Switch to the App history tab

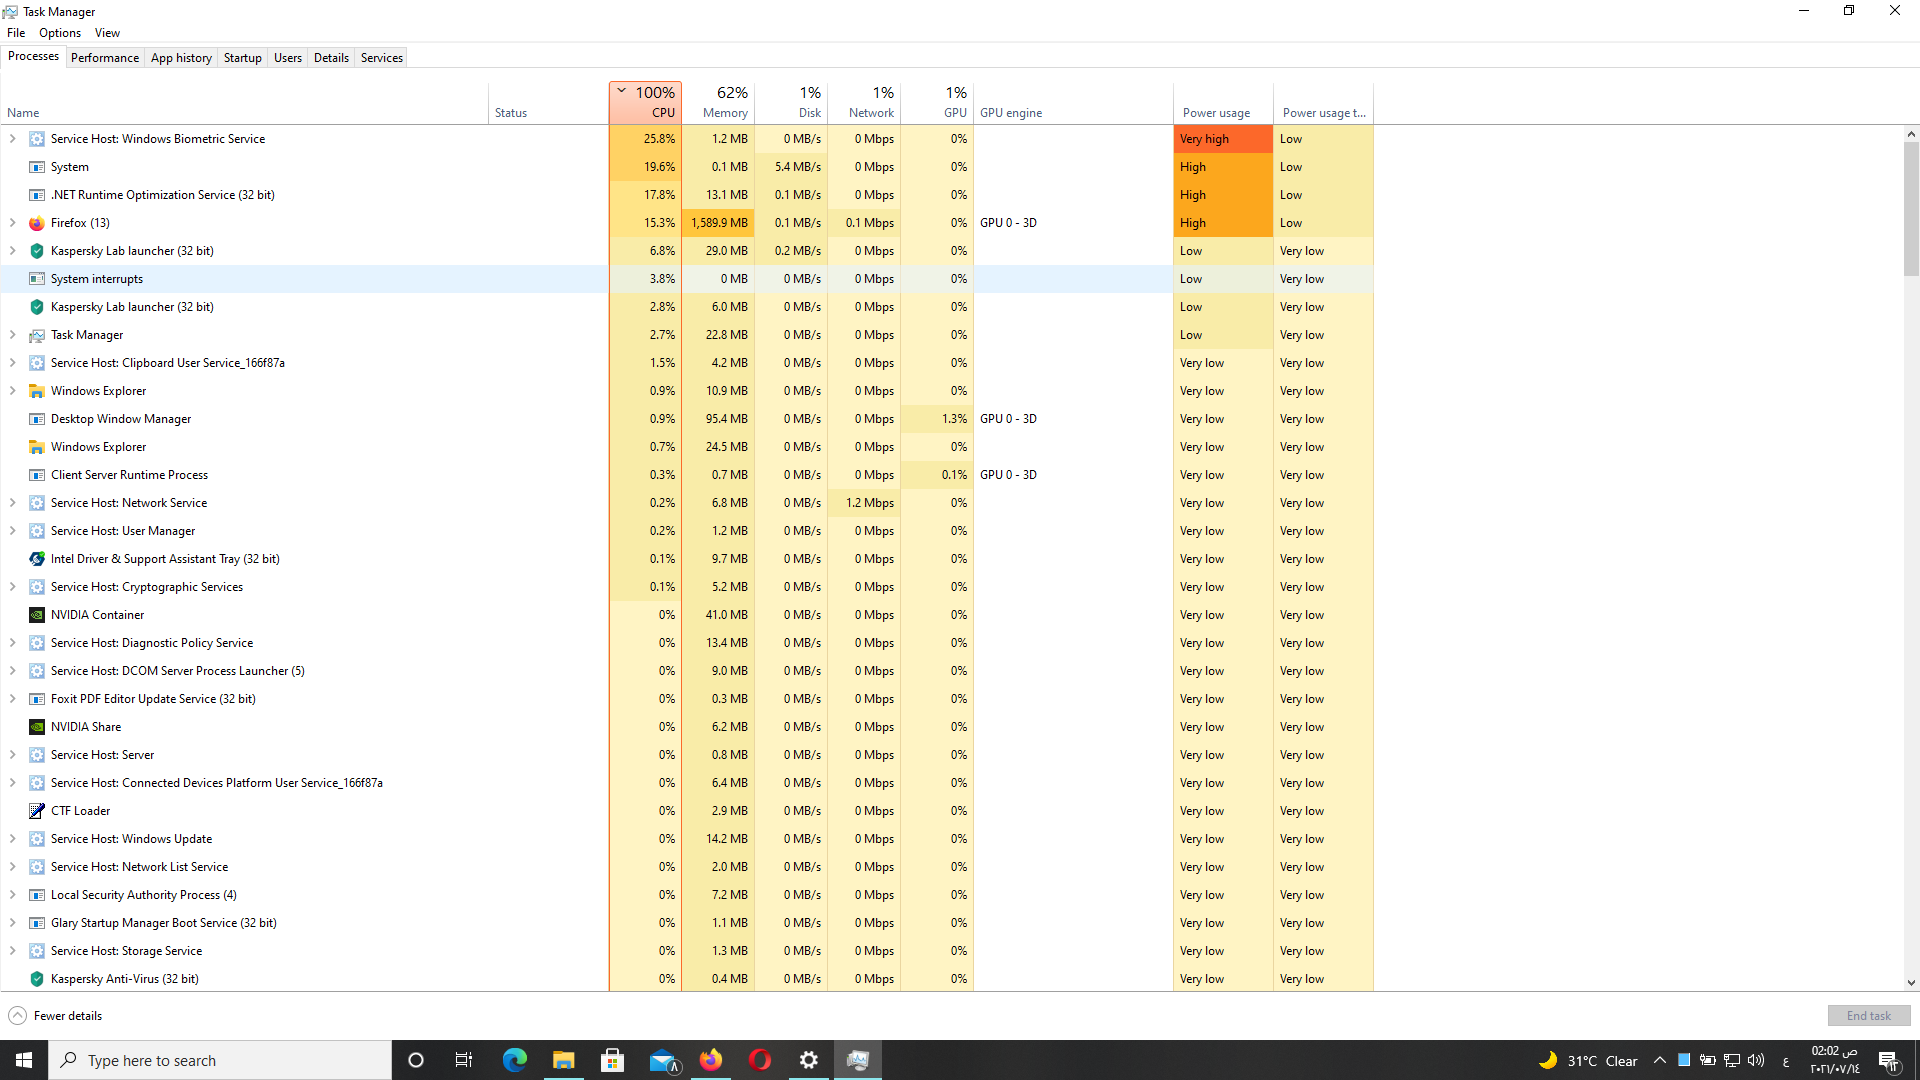tap(181, 58)
